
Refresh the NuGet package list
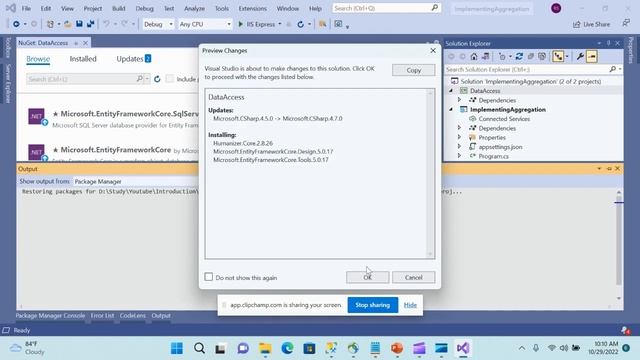pos(157,79)
